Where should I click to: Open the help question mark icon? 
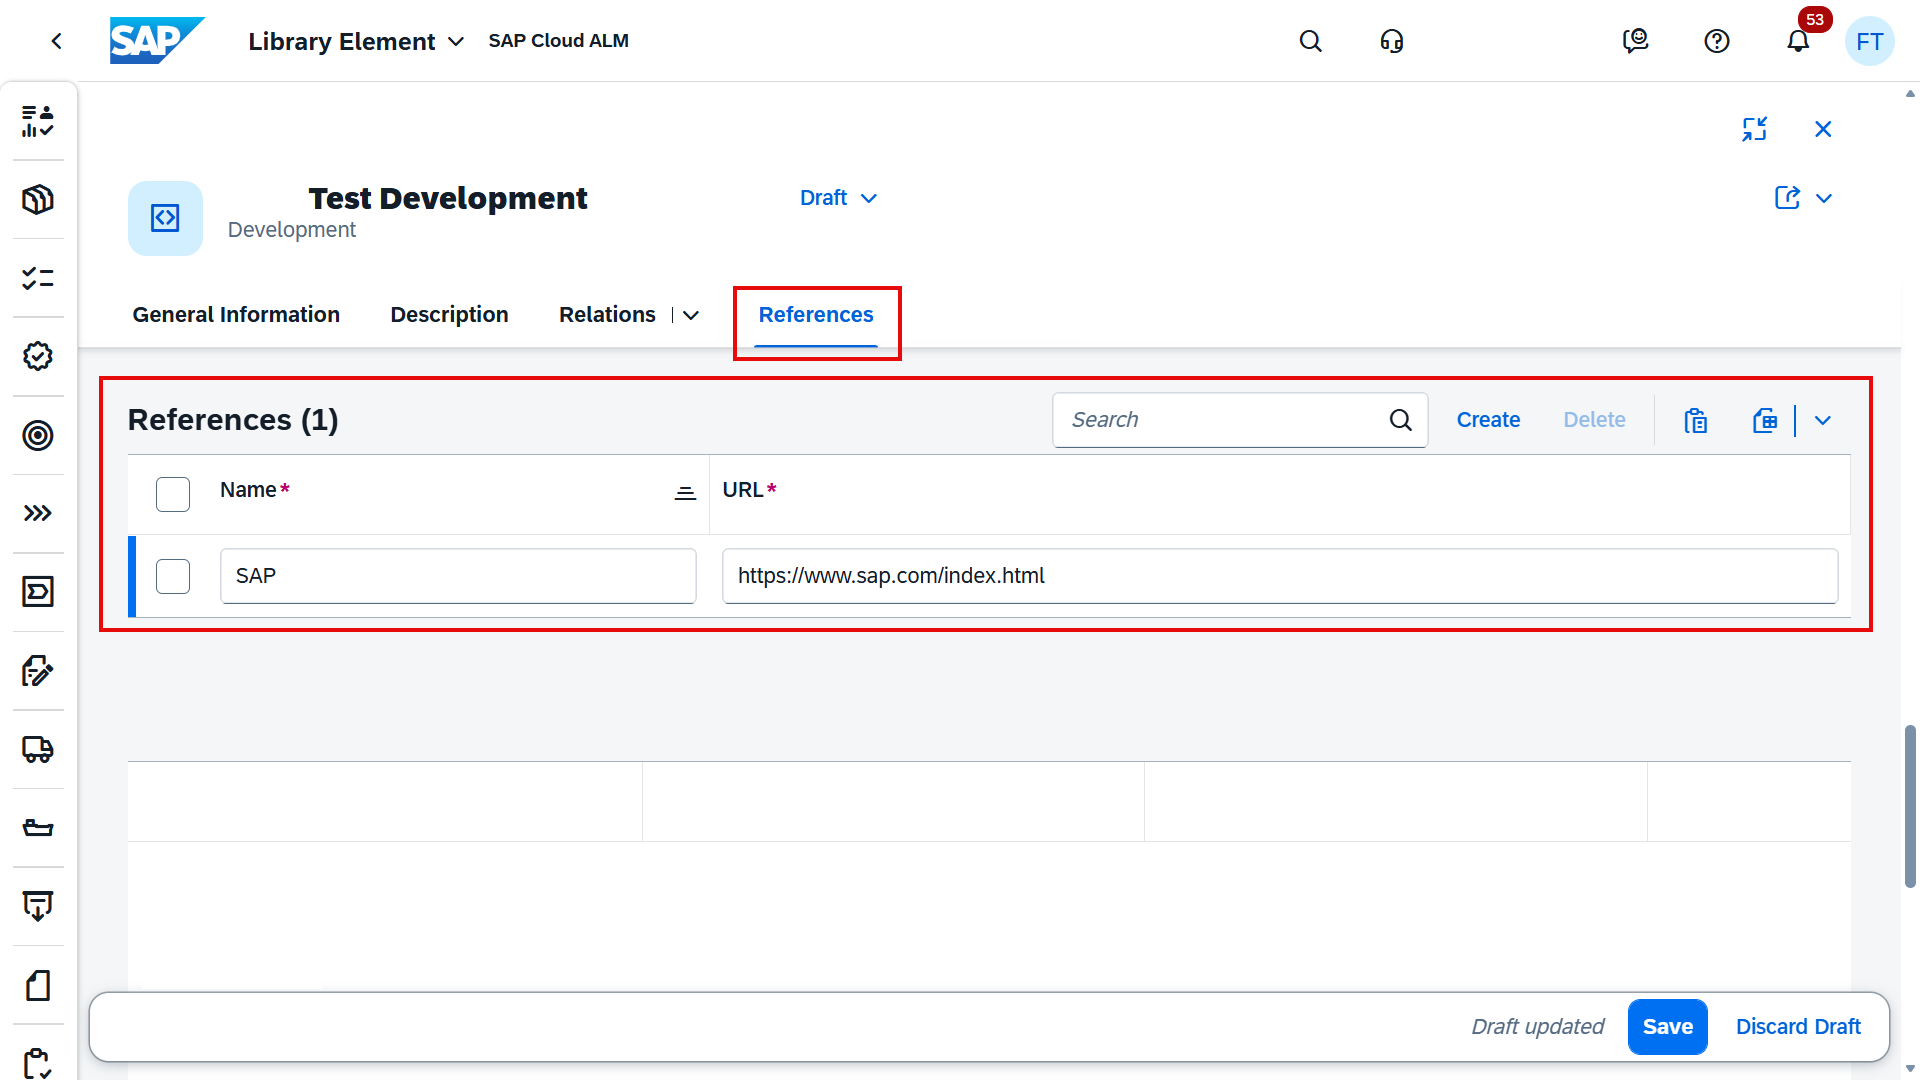tap(1717, 41)
